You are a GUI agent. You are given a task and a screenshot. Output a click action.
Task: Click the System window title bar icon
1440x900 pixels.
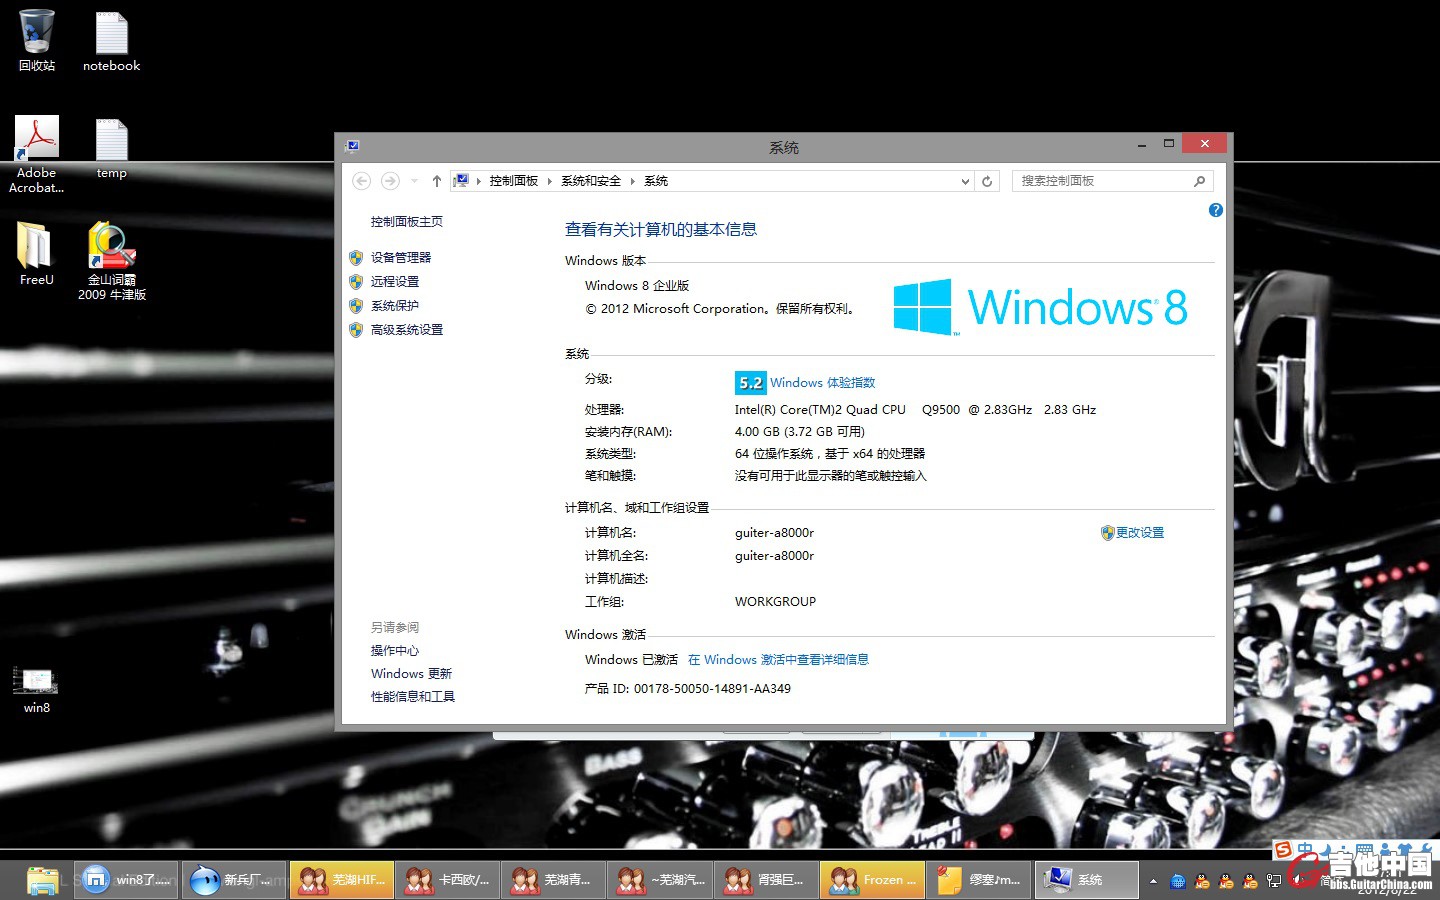[x=352, y=146]
